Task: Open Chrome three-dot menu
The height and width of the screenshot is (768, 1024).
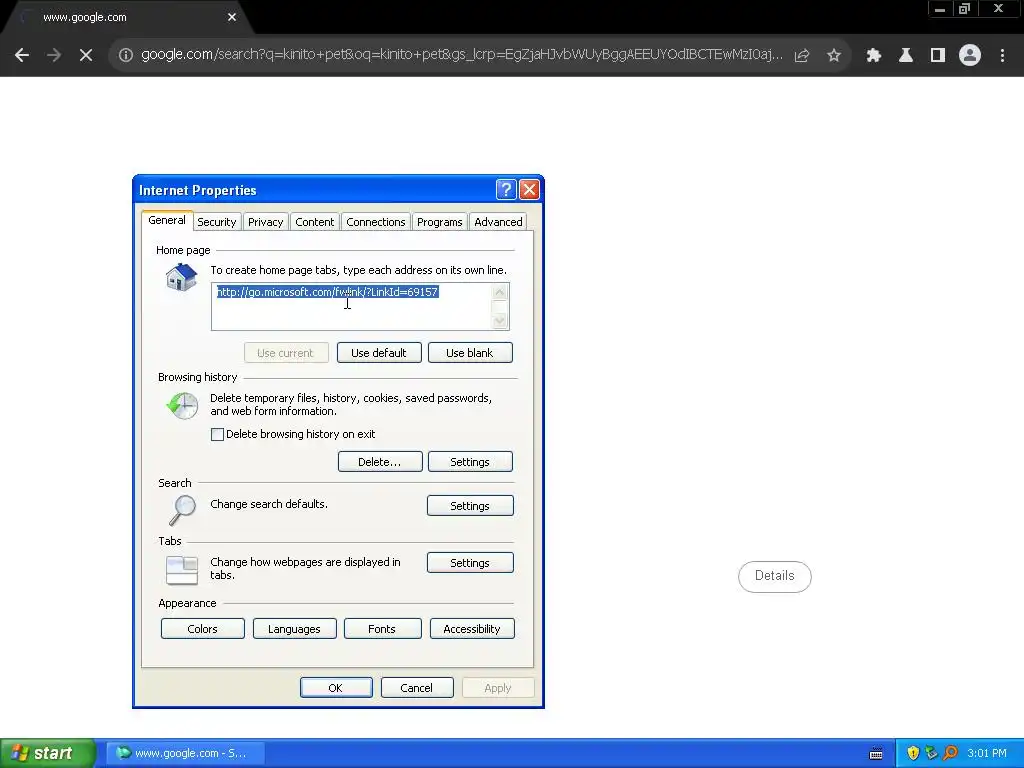Action: coord(1002,56)
